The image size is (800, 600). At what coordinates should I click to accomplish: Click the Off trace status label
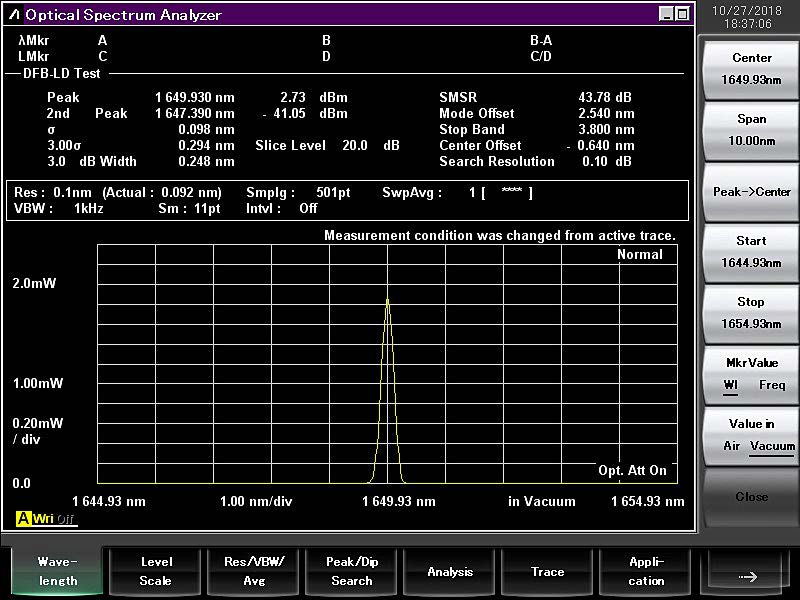tap(65, 519)
